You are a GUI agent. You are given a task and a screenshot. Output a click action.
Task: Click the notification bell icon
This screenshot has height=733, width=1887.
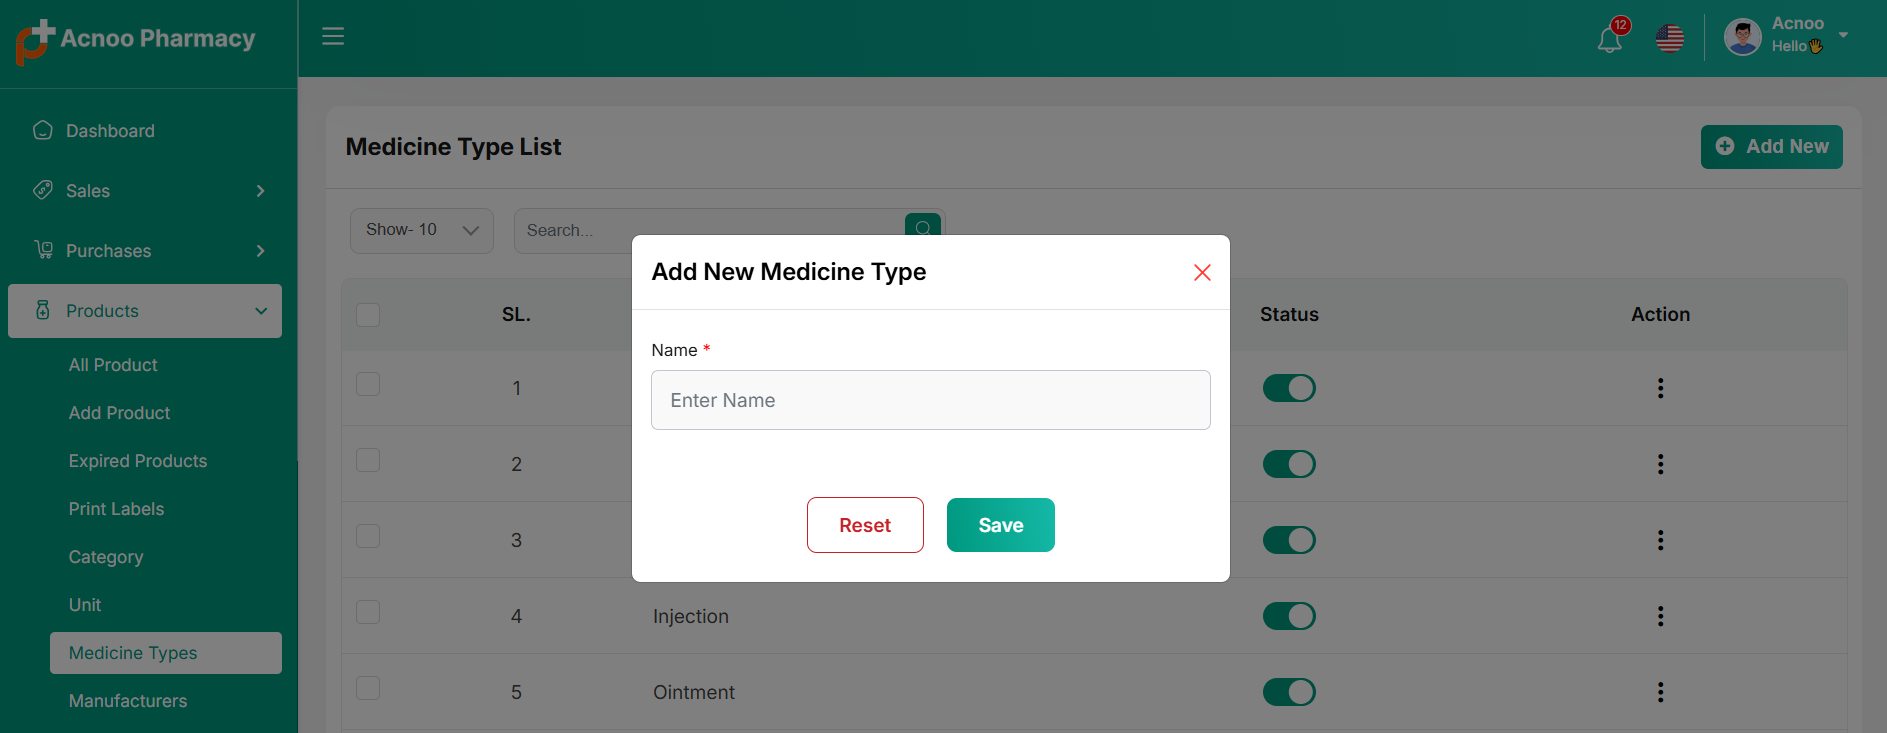[1609, 39]
